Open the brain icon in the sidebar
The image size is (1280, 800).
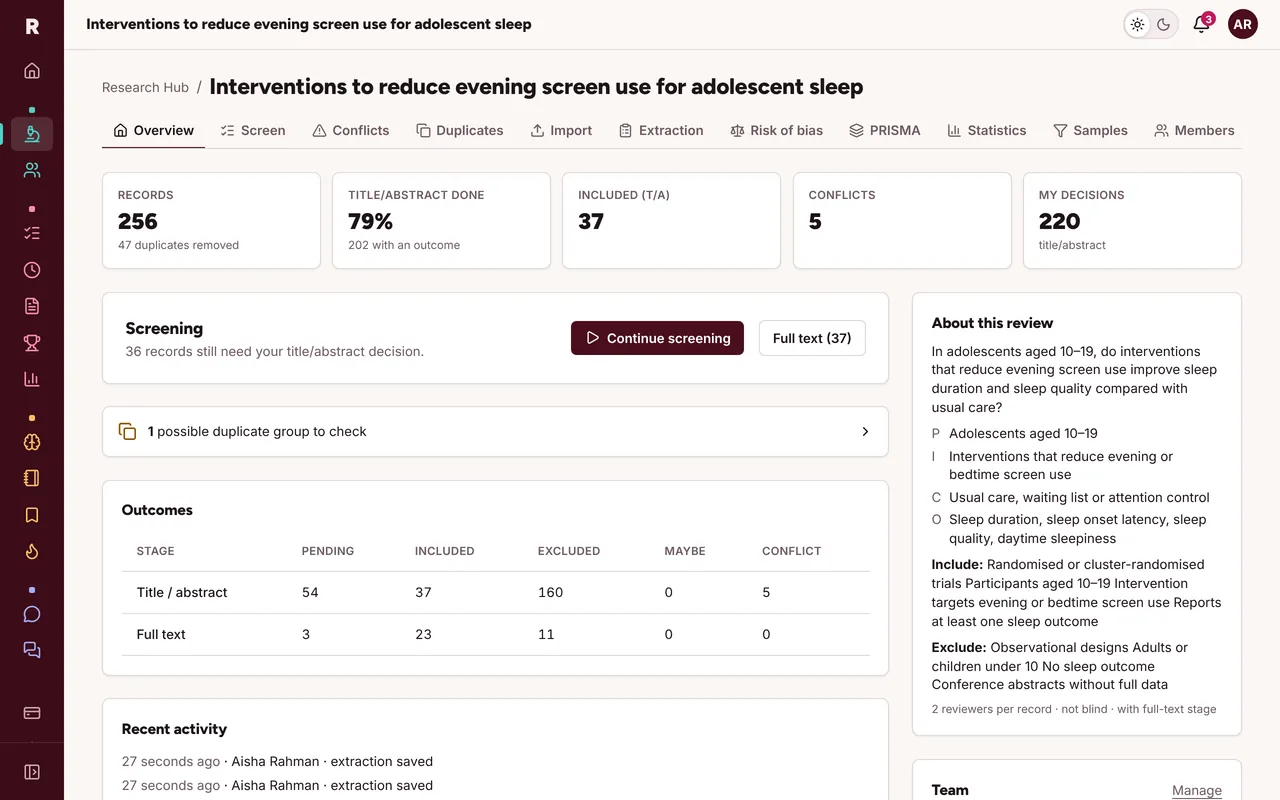tap(32, 442)
